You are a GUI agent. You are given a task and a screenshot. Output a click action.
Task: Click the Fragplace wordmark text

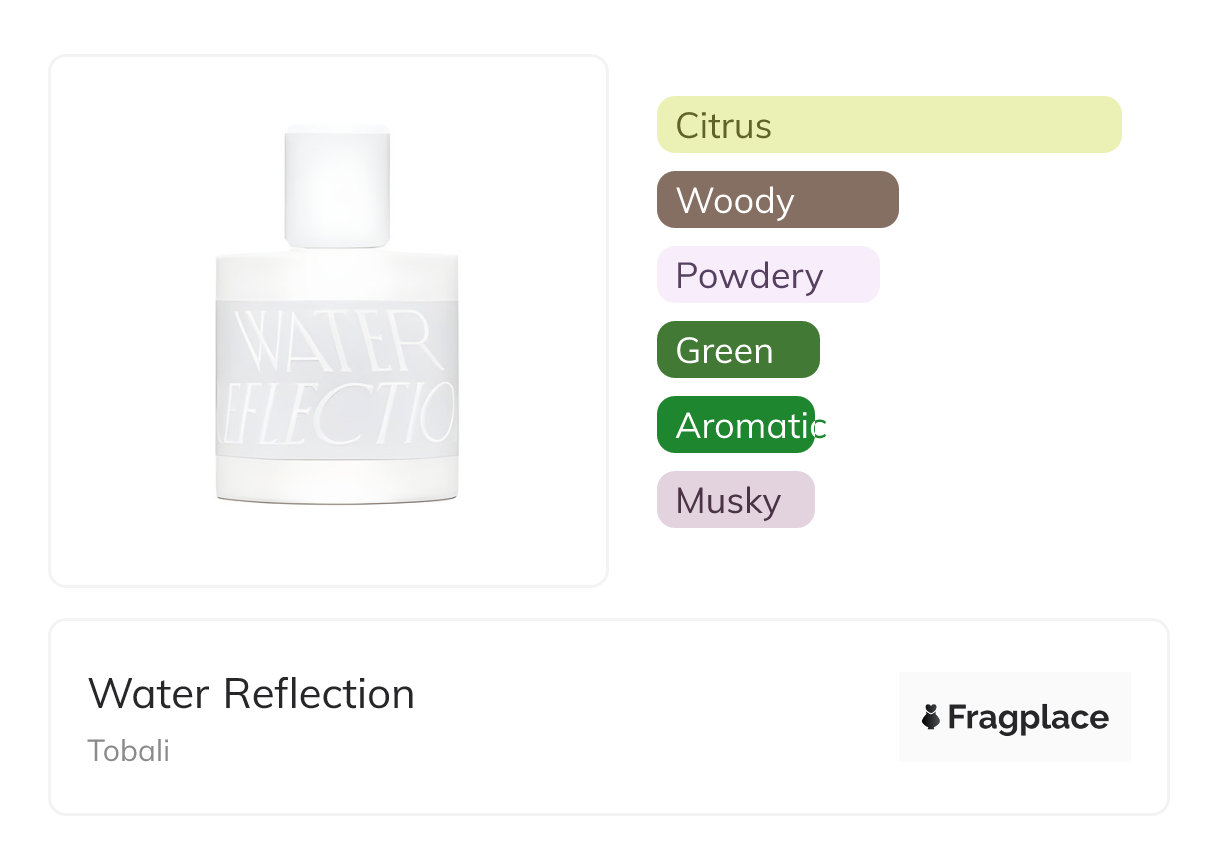(1028, 718)
